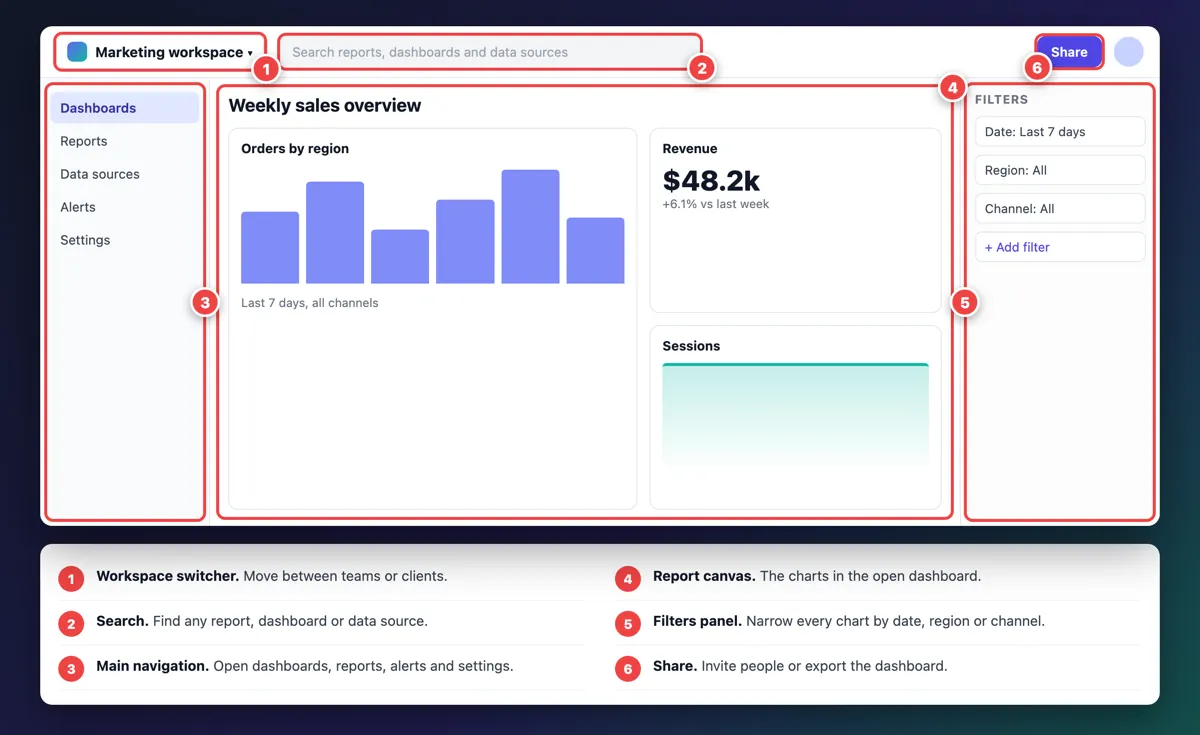1200x735 pixels.
Task: Open the Region: All filter
Action: point(1059,170)
